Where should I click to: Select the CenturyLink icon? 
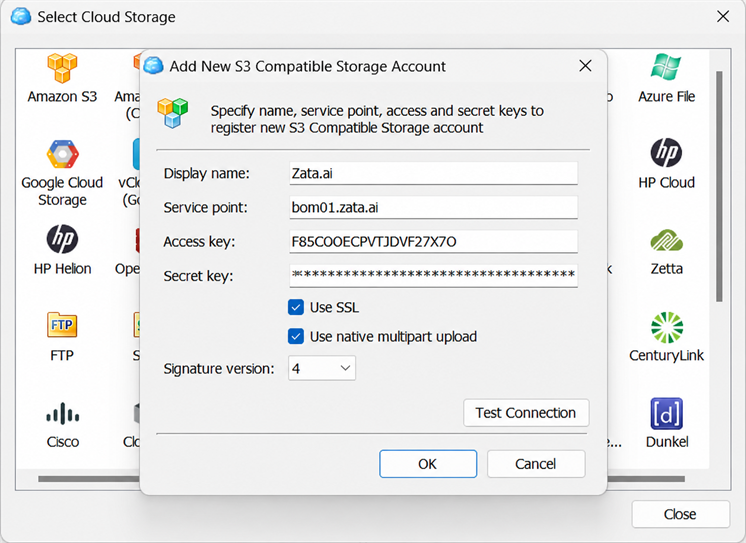tap(667, 327)
